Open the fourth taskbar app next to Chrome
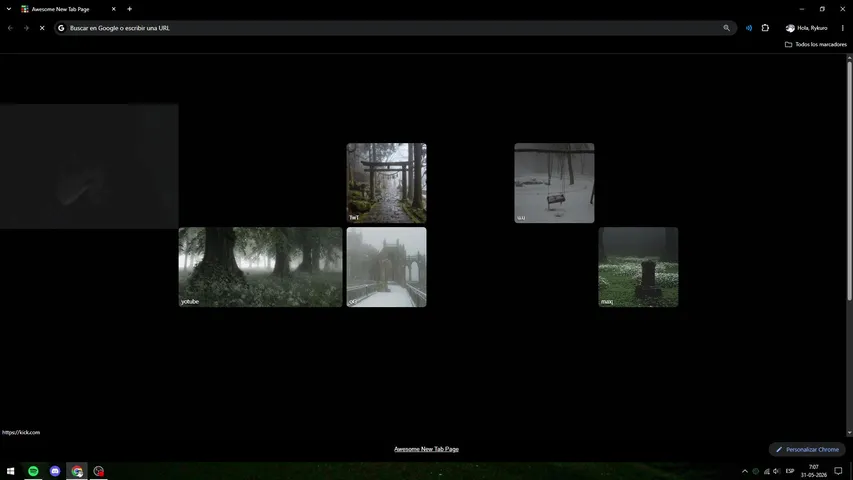This screenshot has width=853, height=480. click(98, 471)
